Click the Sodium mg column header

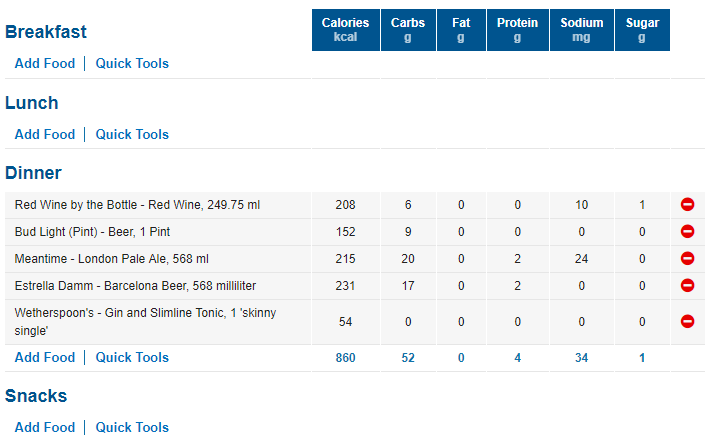(x=582, y=30)
